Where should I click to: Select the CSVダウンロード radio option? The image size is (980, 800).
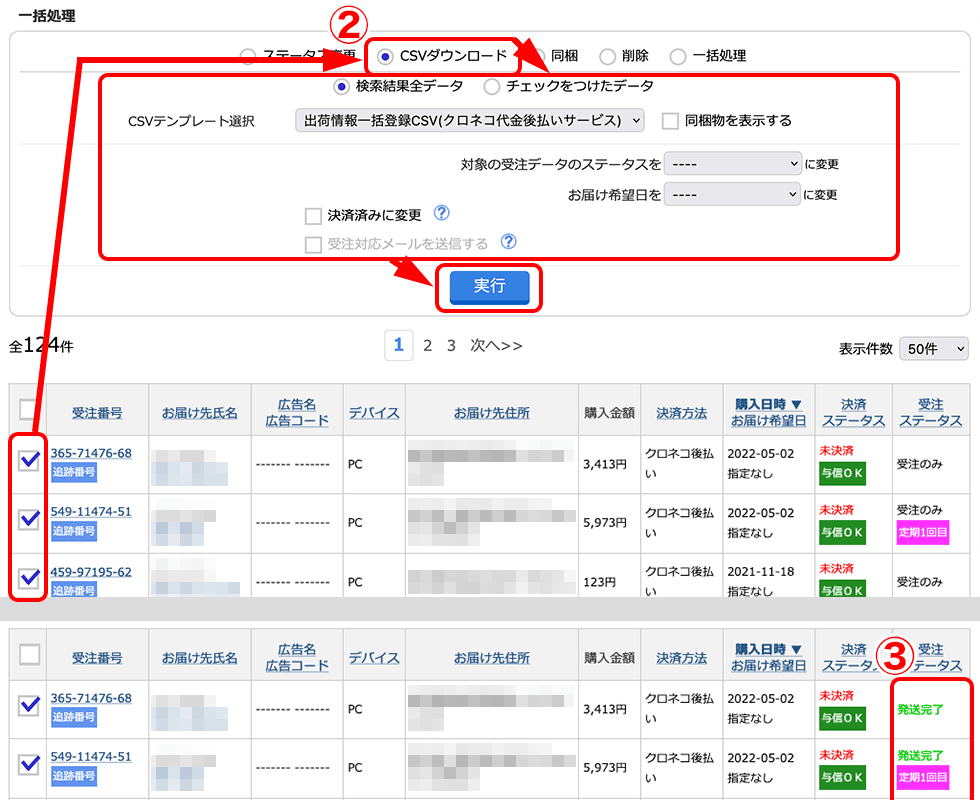tap(386, 57)
